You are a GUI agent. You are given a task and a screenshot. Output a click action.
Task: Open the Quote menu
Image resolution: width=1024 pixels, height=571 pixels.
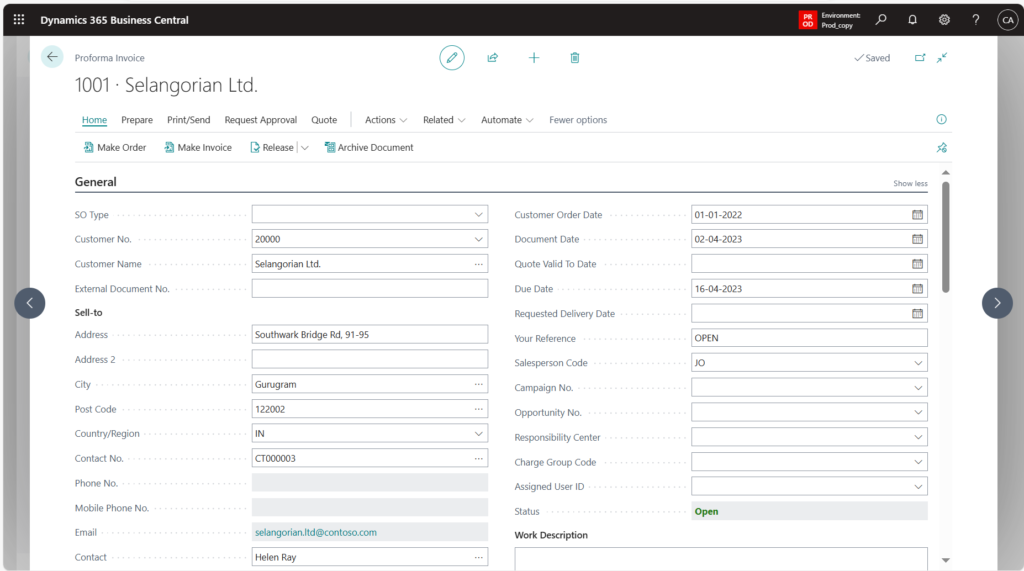click(x=324, y=120)
